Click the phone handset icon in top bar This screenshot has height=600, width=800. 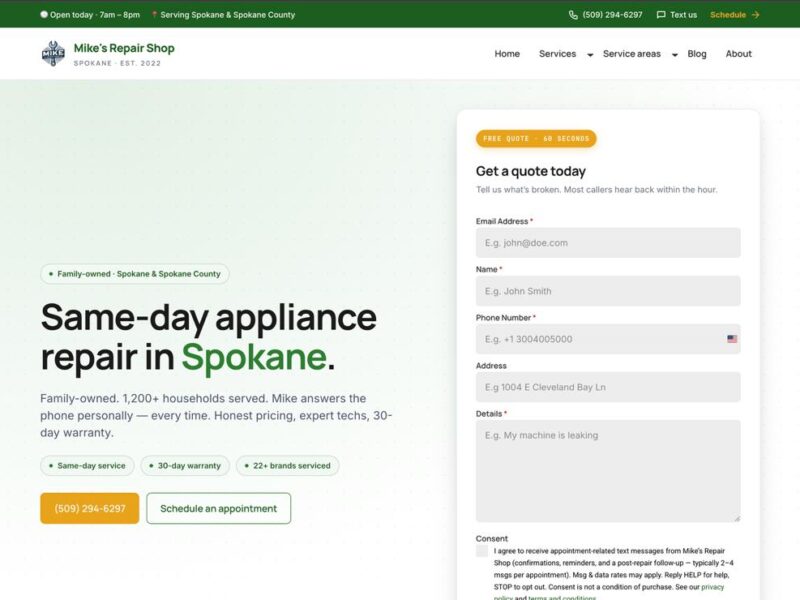pyautogui.click(x=573, y=15)
